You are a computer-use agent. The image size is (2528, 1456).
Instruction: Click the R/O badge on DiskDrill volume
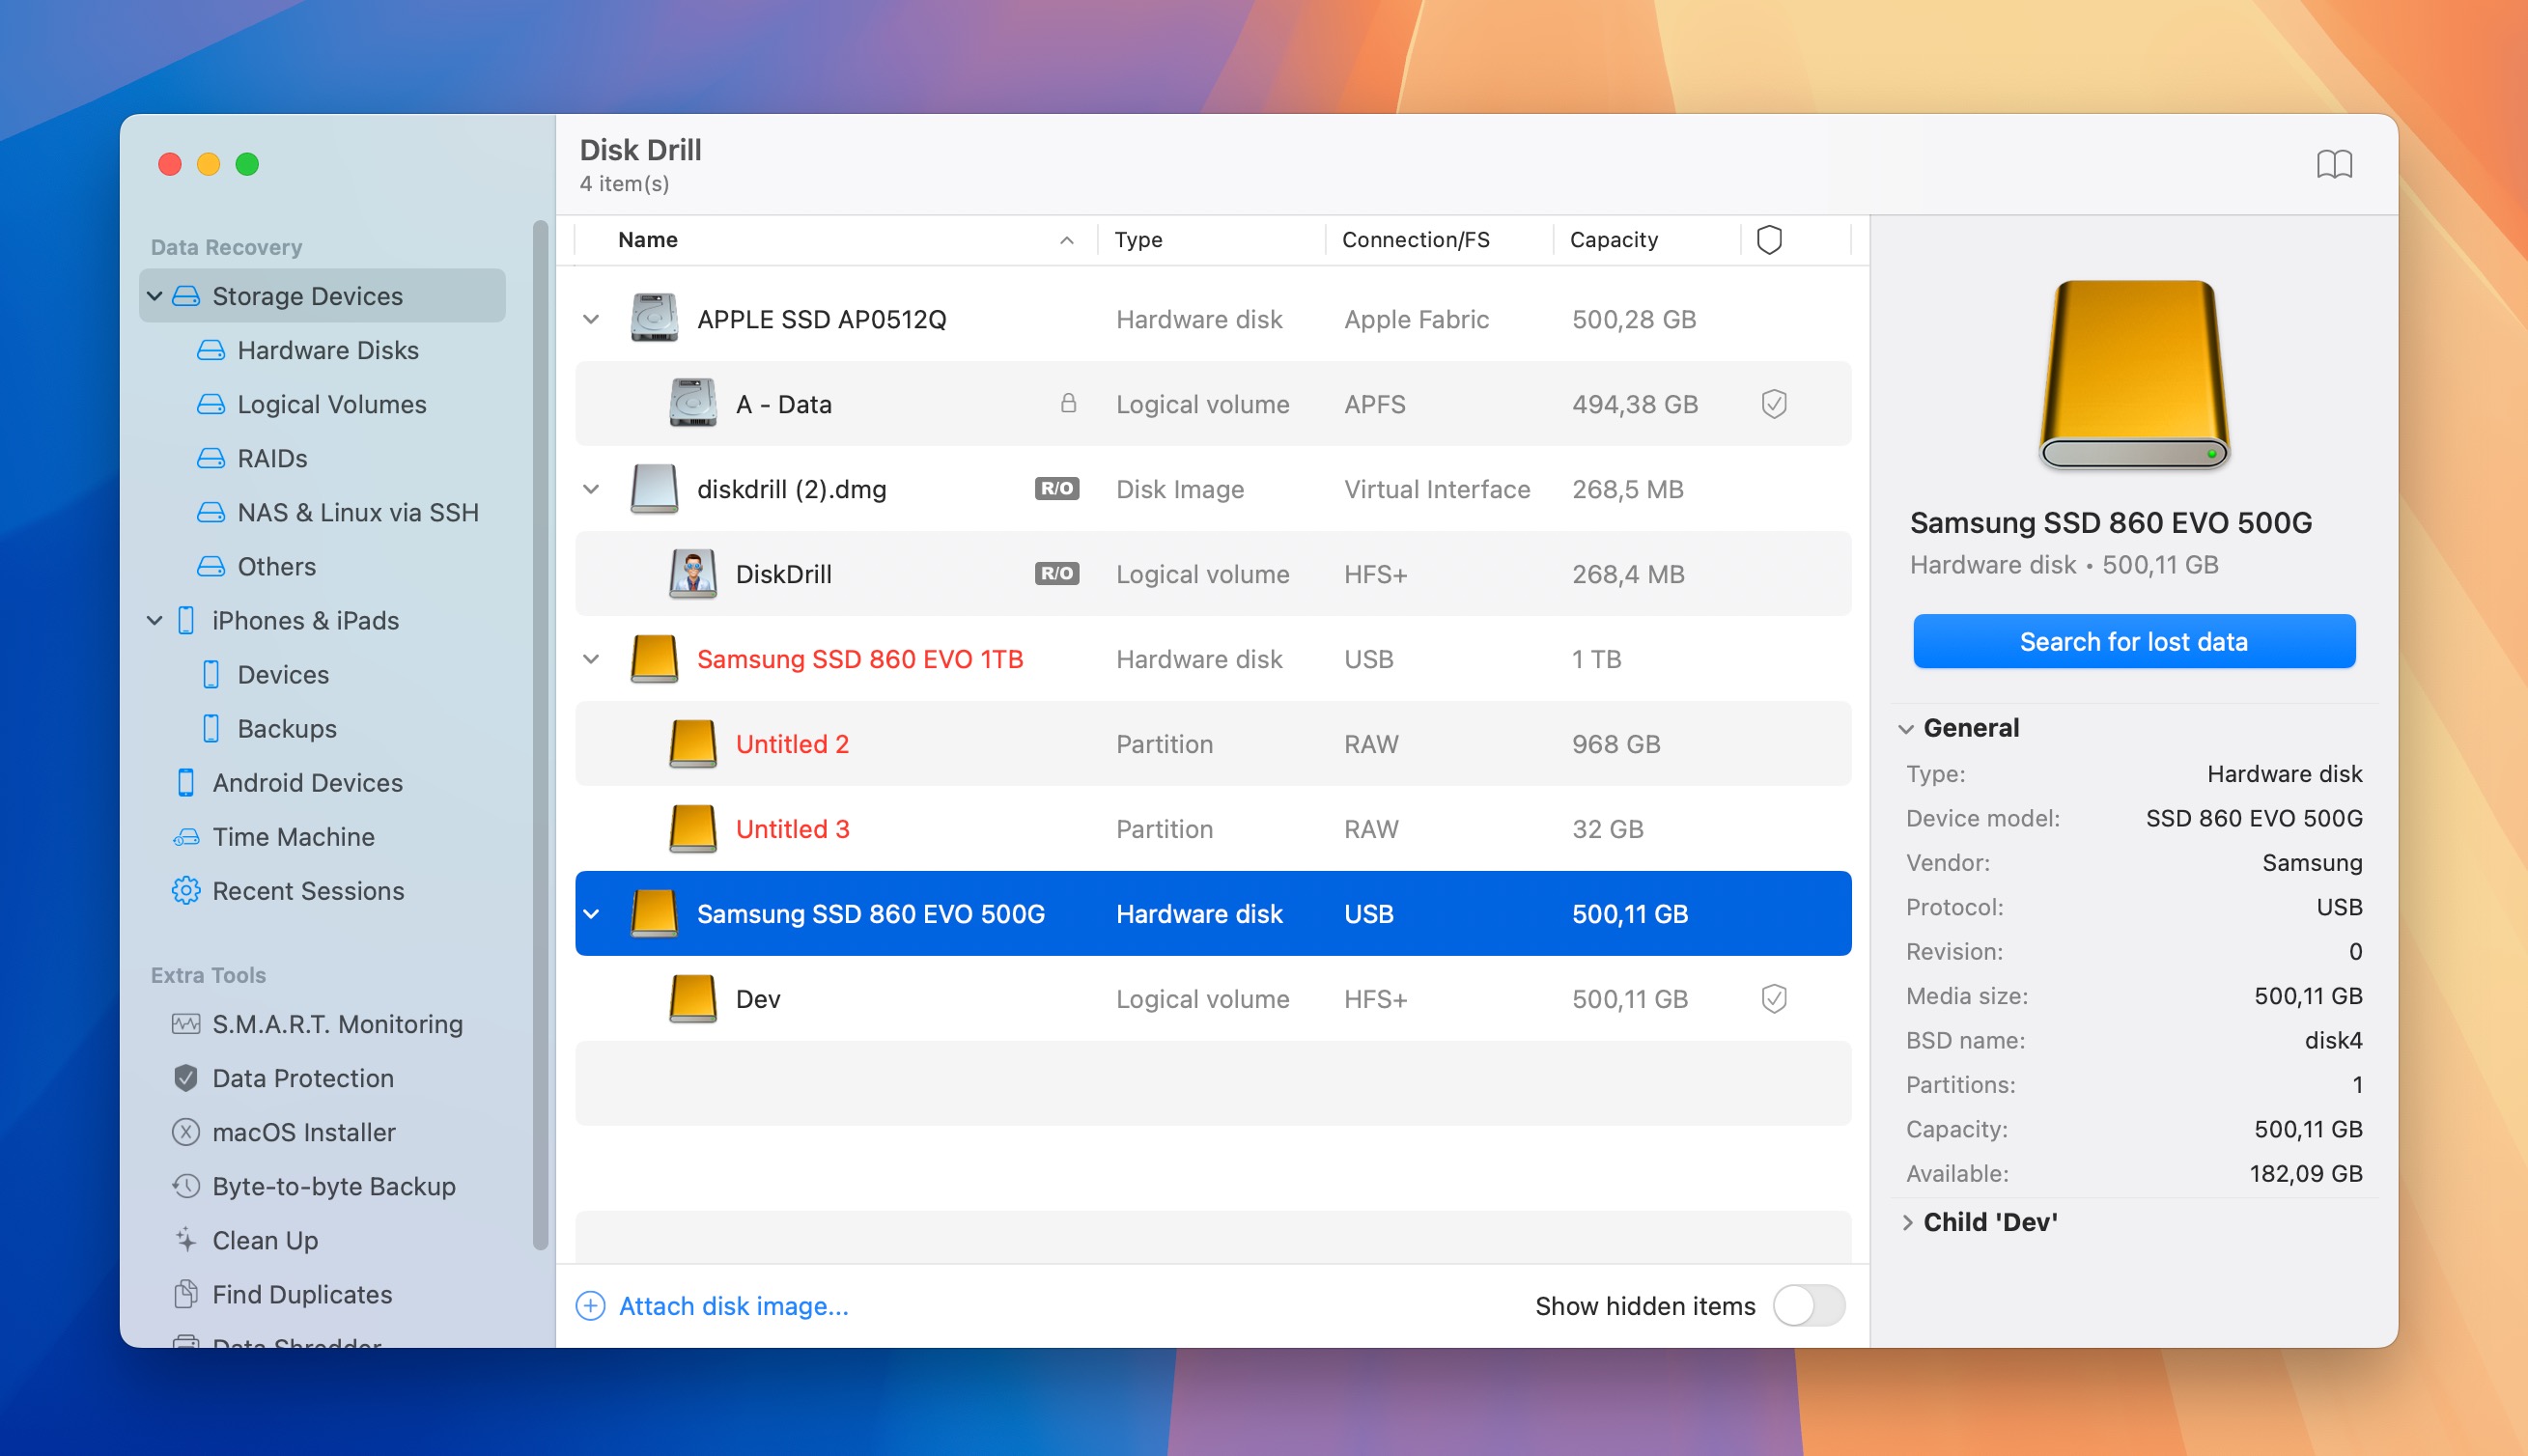click(1056, 574)
